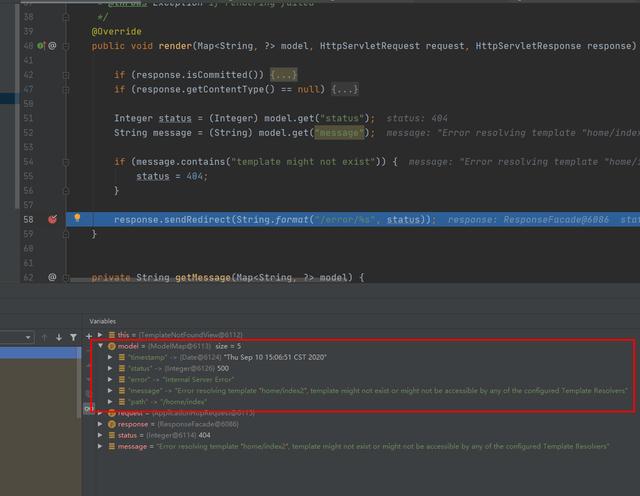Click the "/home/index" path value

184,402
